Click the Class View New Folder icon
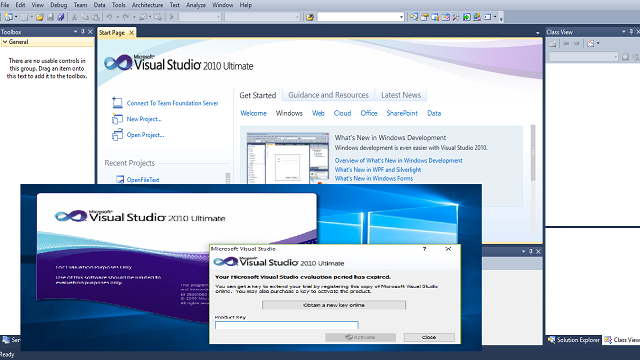The width and height of the screenshot is (640, 360). coord(552,43)
